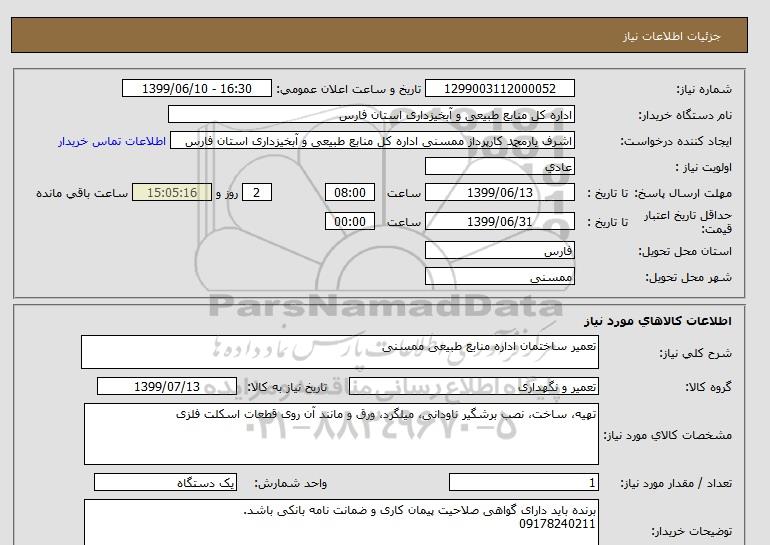The image size is (770, 545).
Task: Click the label شماره نیاز
Action: pos(704,89)
